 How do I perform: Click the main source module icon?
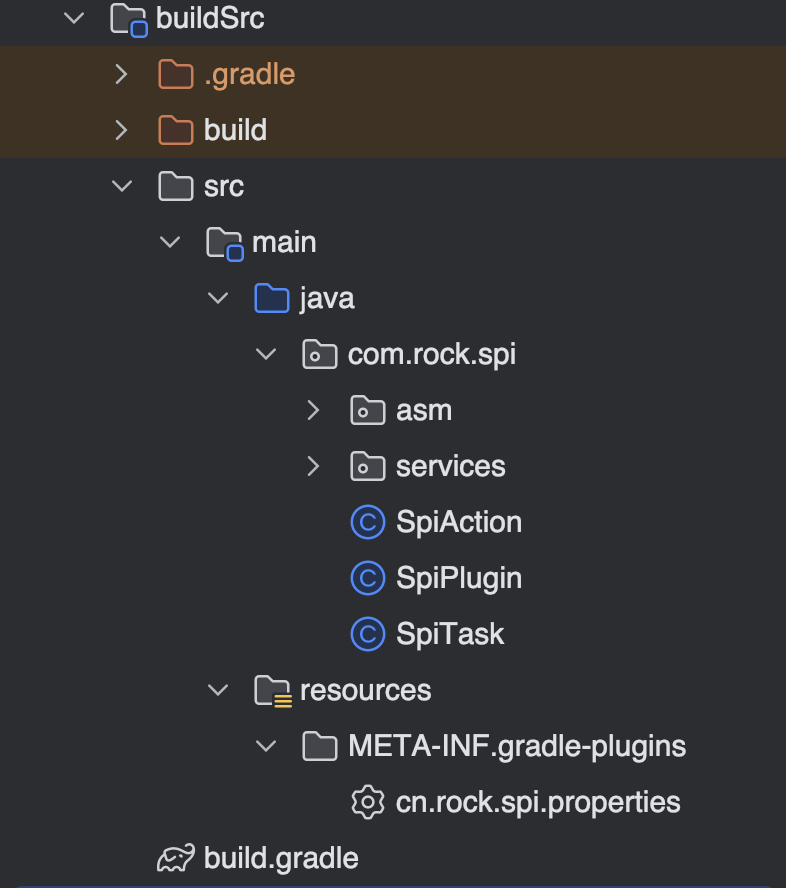coord(224,241)
